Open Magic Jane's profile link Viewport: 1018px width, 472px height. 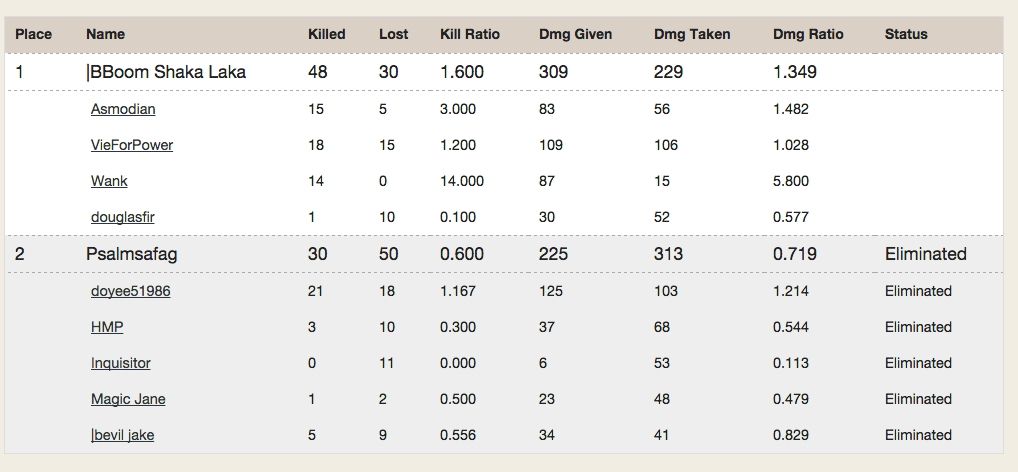click(x=128, y=399)
